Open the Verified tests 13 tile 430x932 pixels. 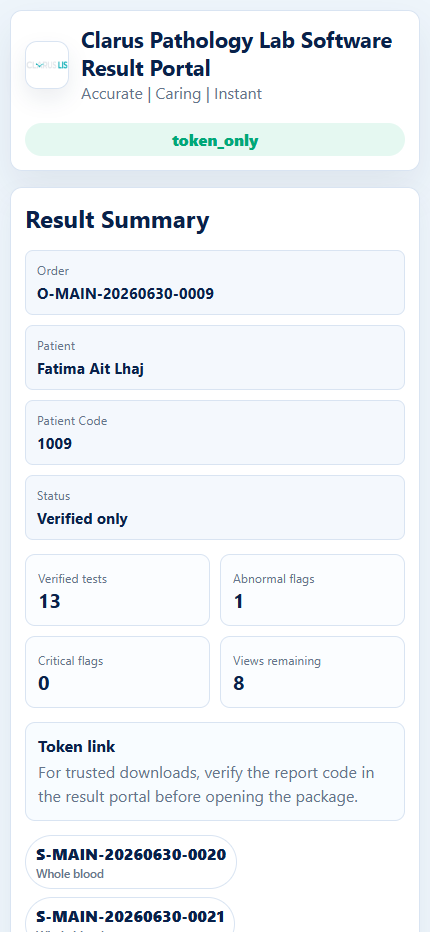pos(117,590)
